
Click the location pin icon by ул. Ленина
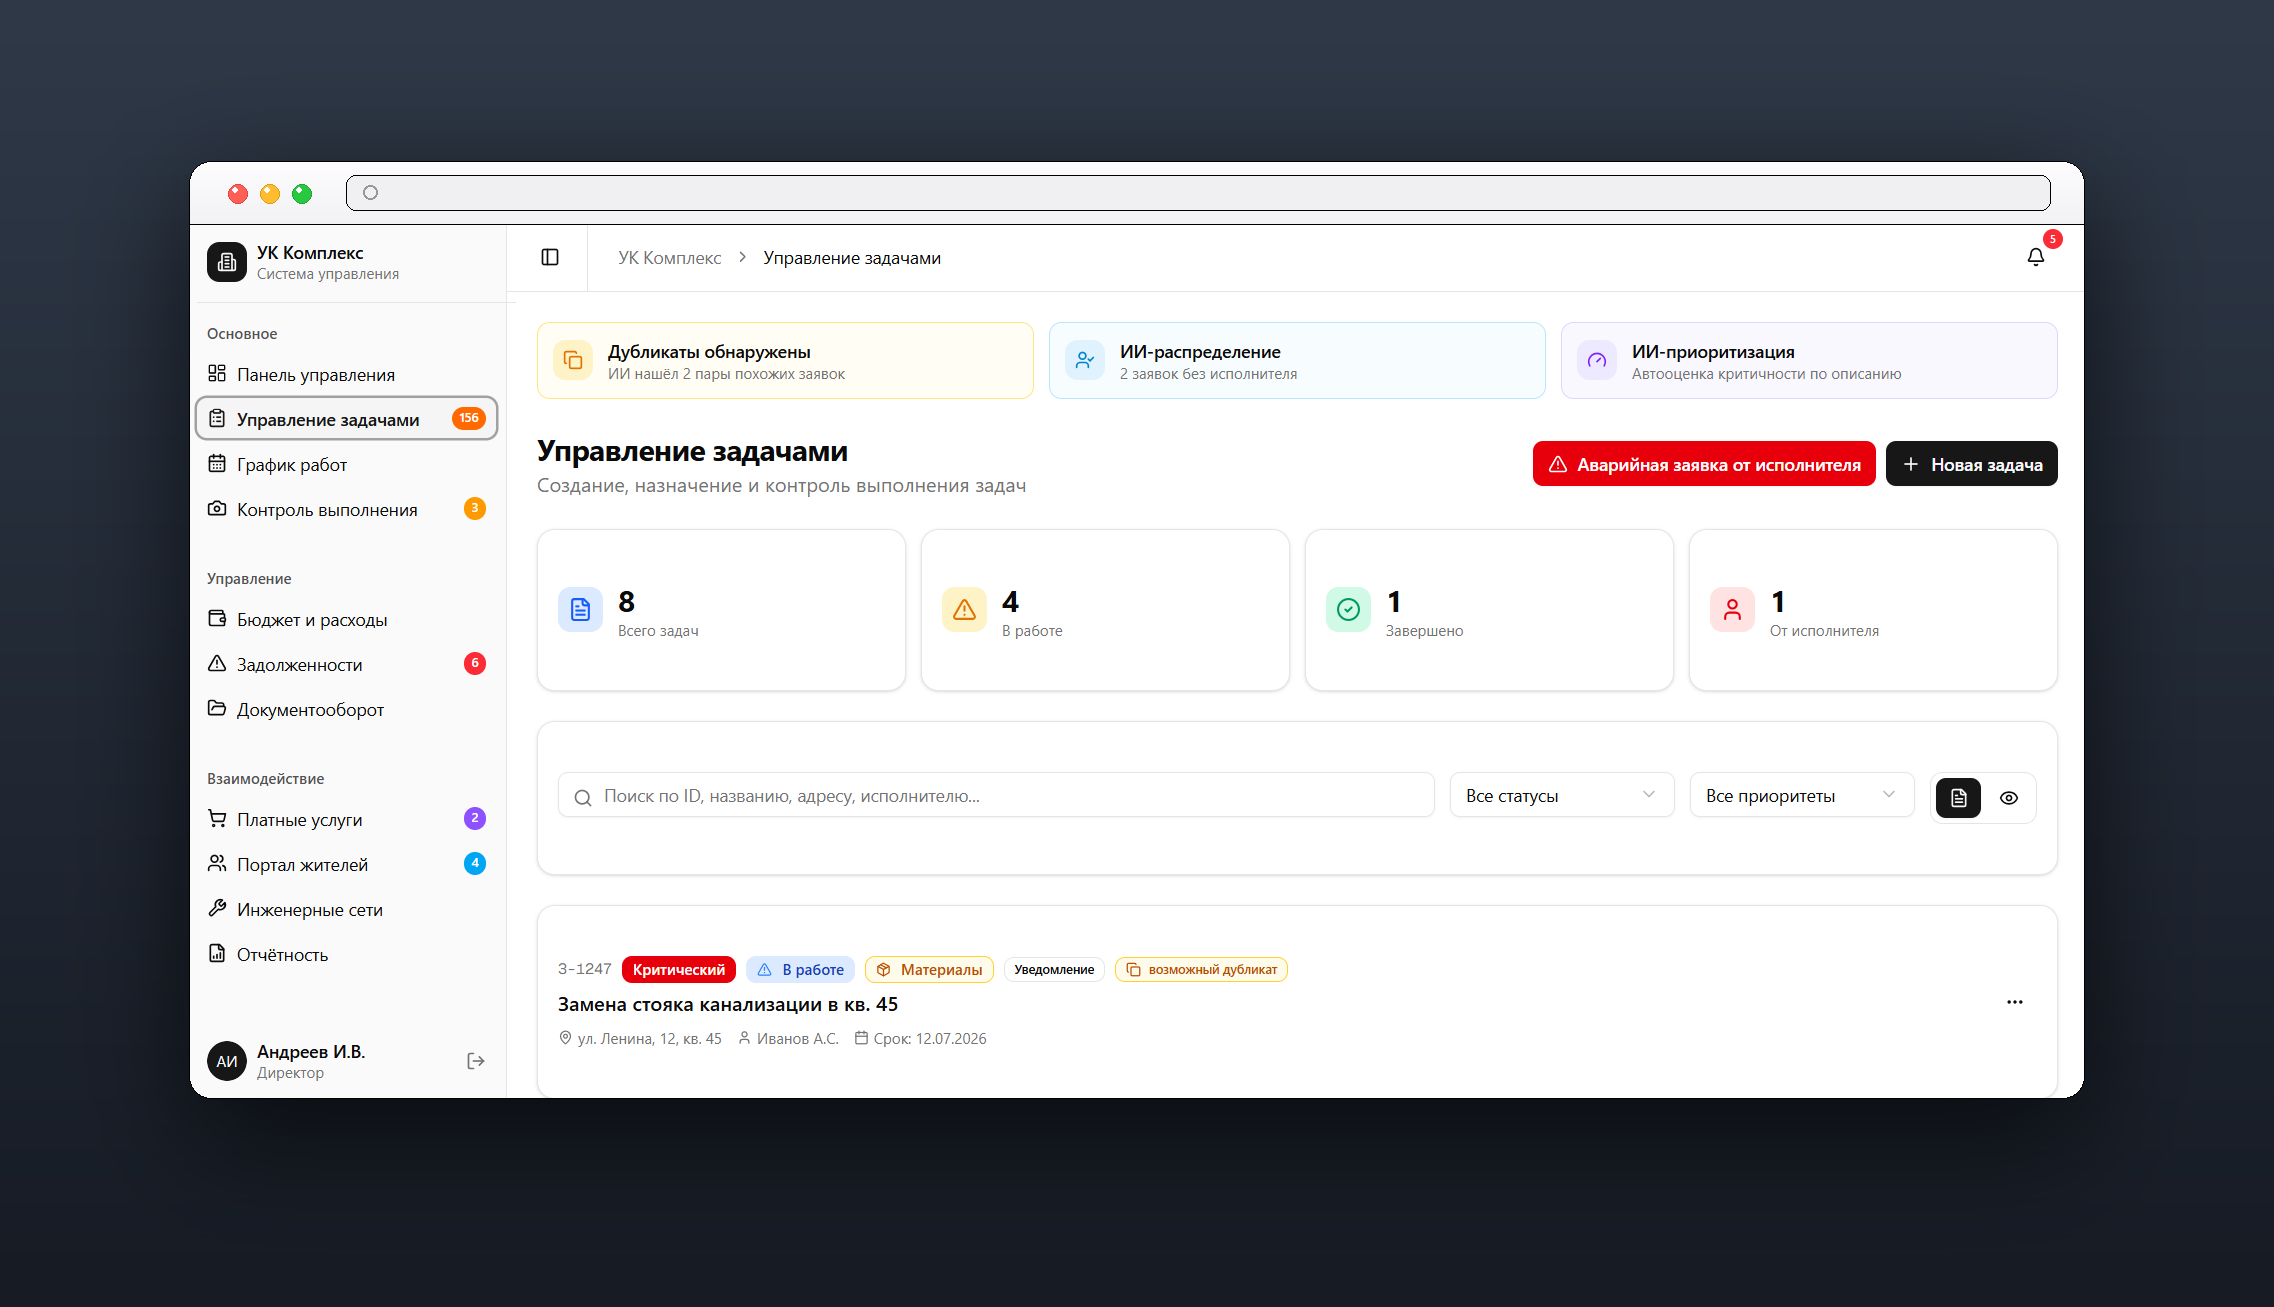[x=565, y=1038]
